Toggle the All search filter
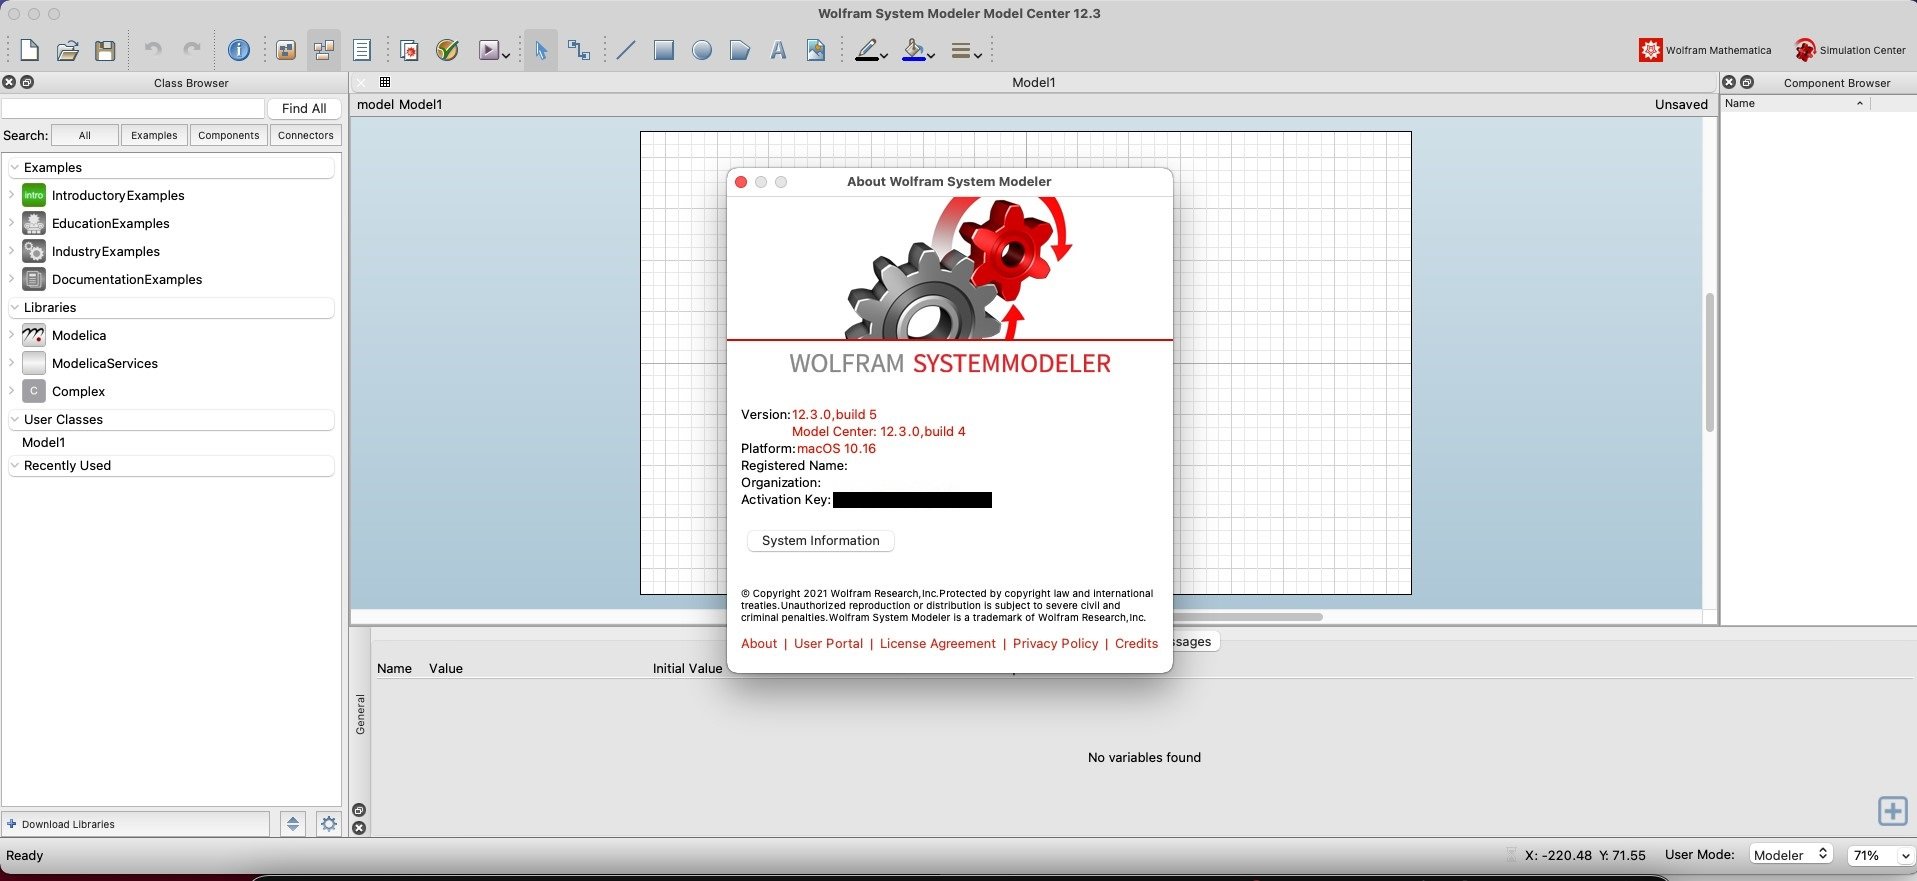Image resolution: width=1917 pixels, height=881 pixels. click(85, 135)
